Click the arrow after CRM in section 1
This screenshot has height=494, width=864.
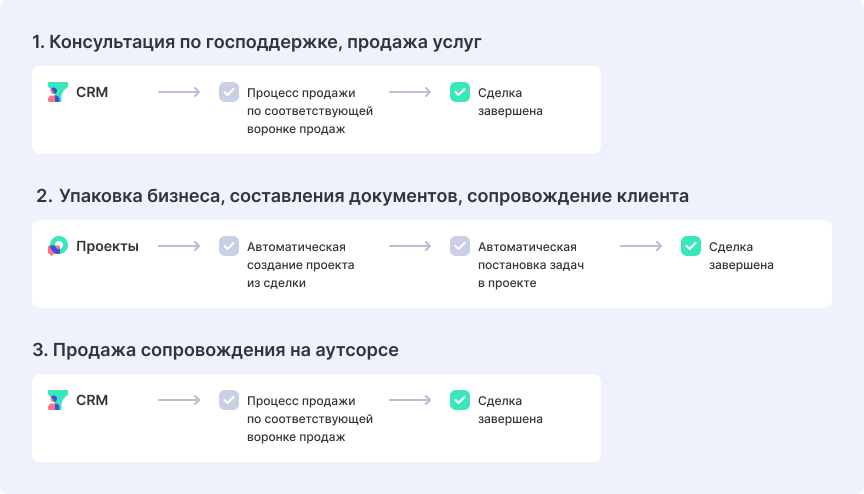point(179,93)
